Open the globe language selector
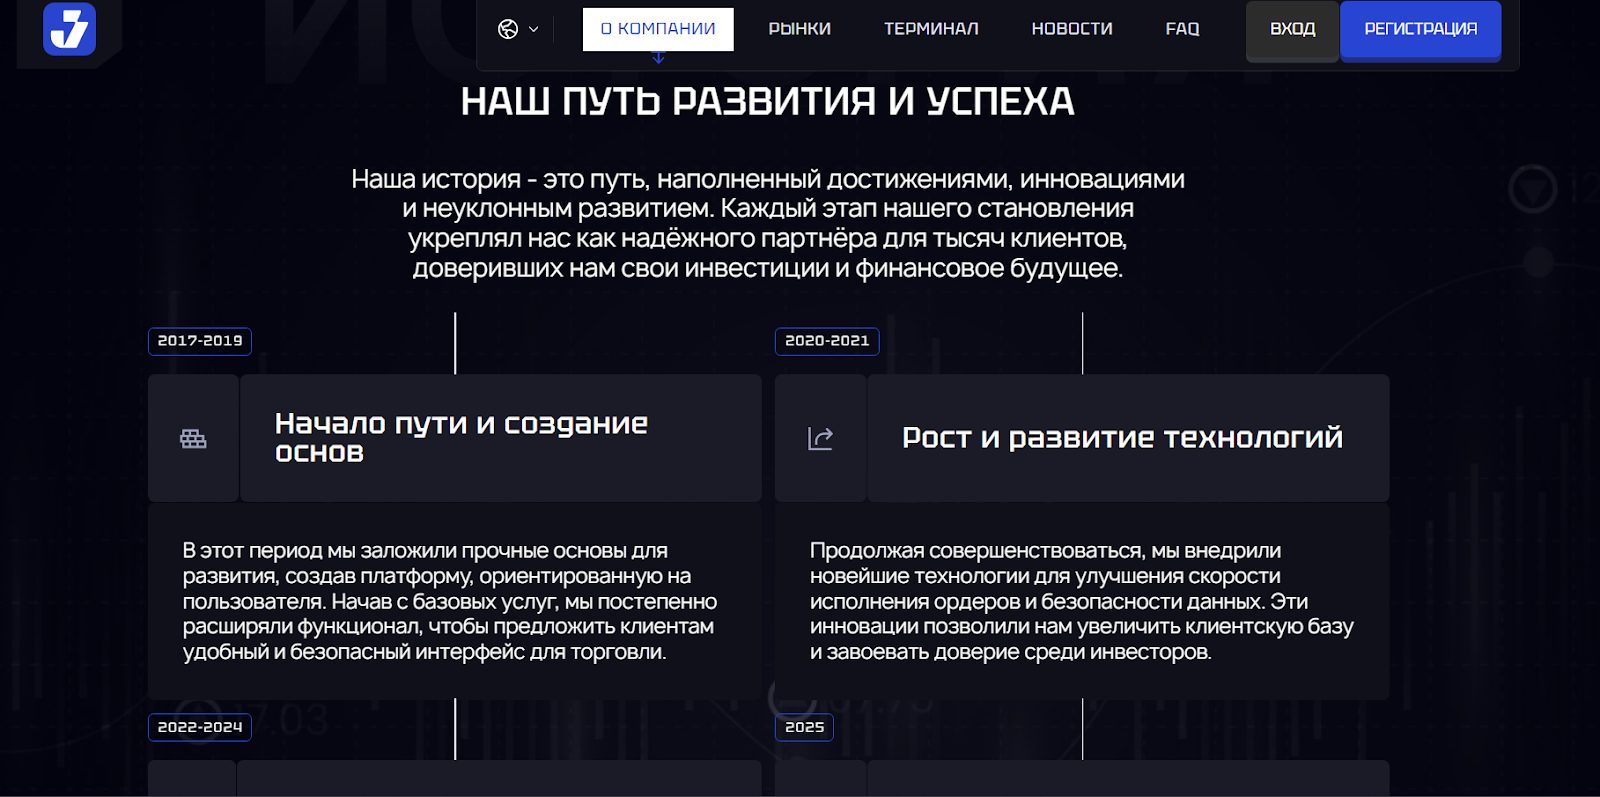This screenshot has width=1600, height=797. coord(518,29)
